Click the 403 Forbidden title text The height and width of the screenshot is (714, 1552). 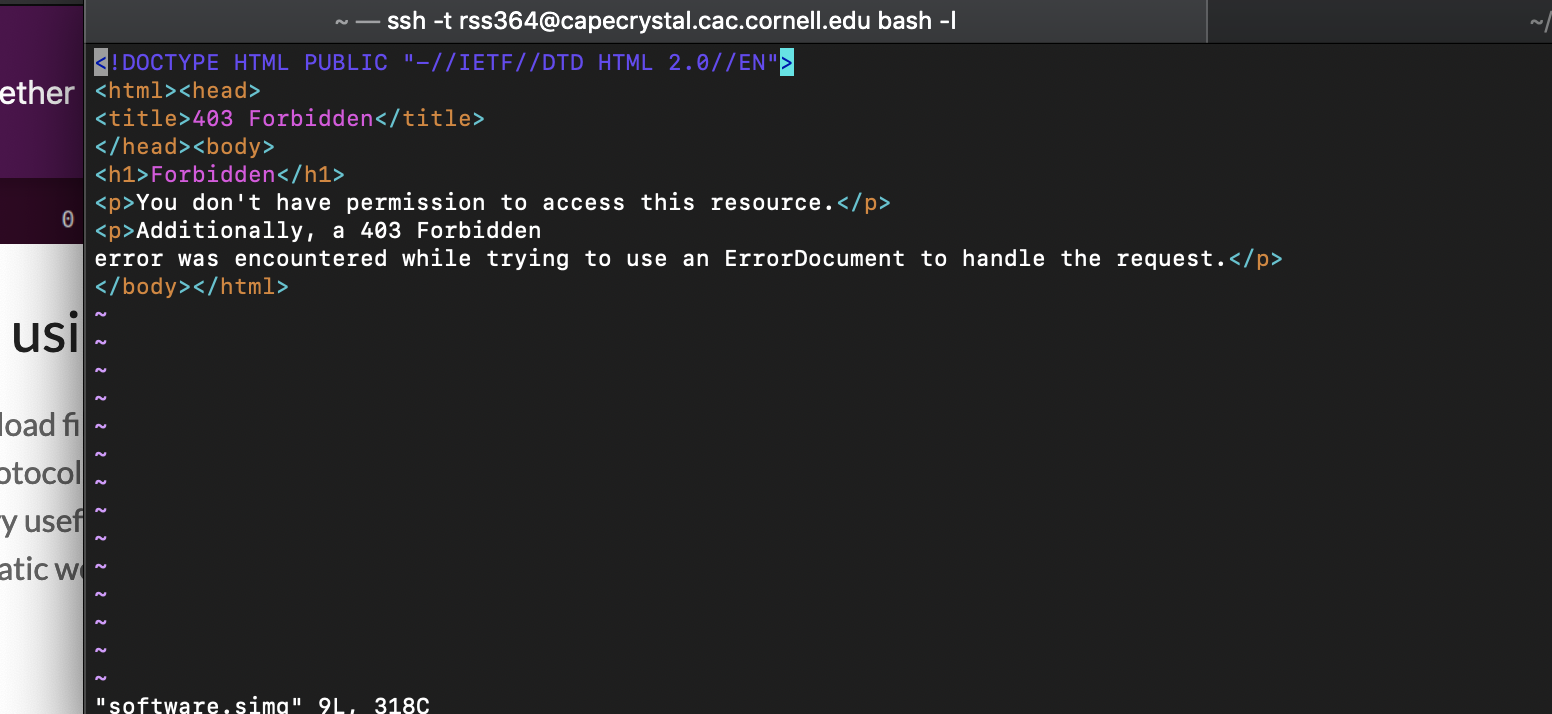point(310,118)
